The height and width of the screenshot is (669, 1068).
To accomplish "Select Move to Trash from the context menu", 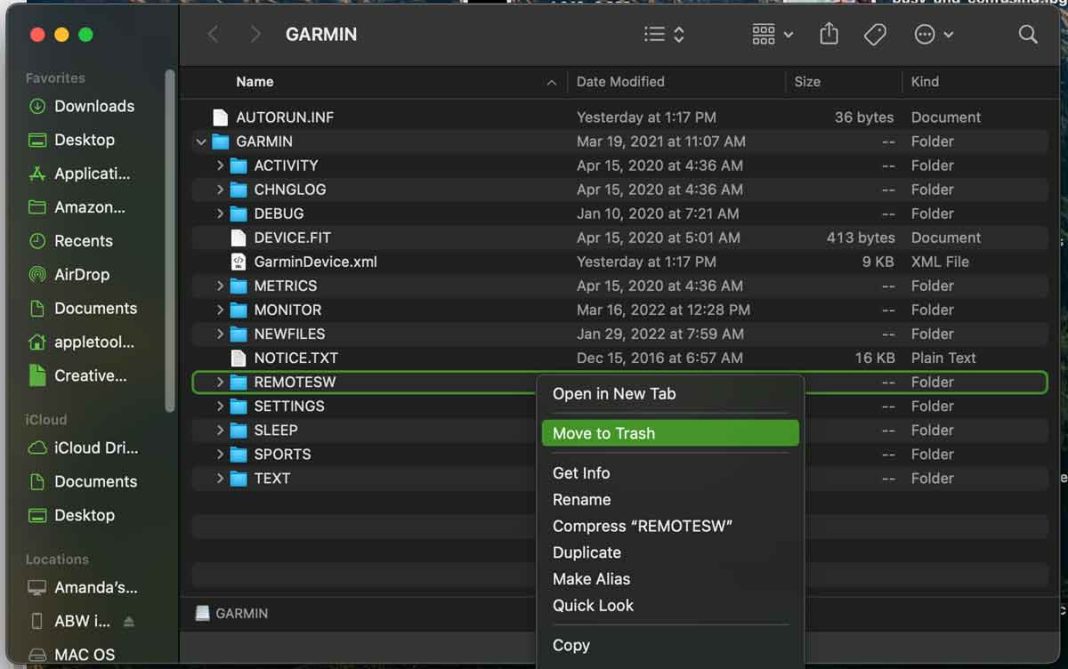I will tap(604, 433).
